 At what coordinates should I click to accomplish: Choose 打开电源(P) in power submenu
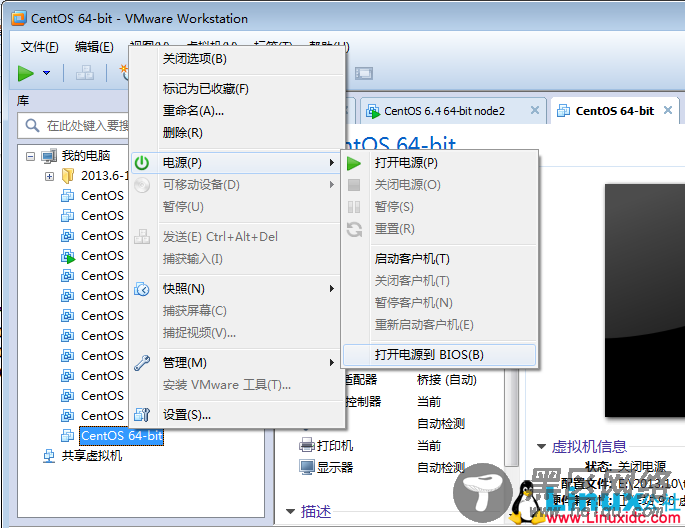pos(406,163)
